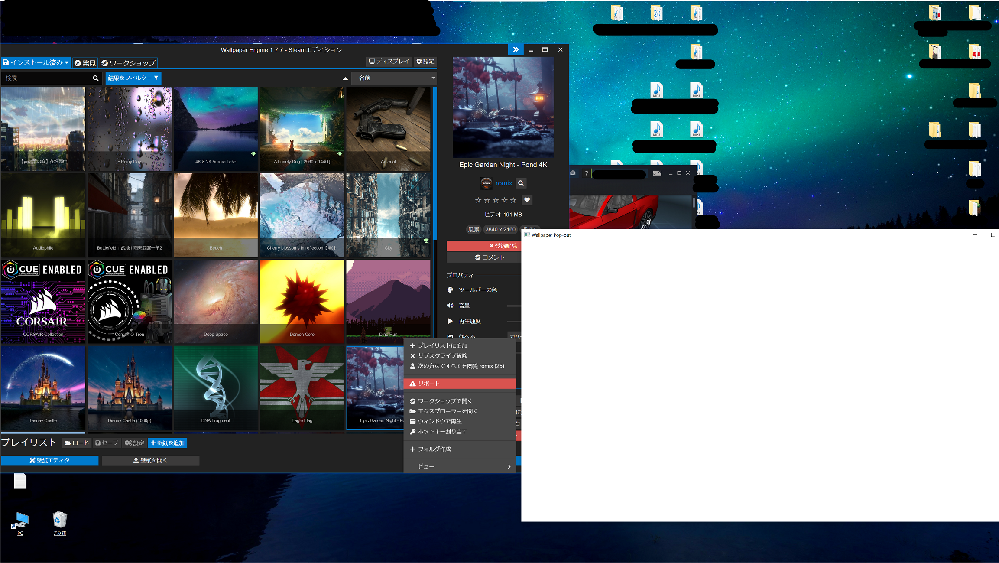Select the raindrops on glass wallpaper thumbnail
Screen dimensions: 999x563
tap(129, 129)
